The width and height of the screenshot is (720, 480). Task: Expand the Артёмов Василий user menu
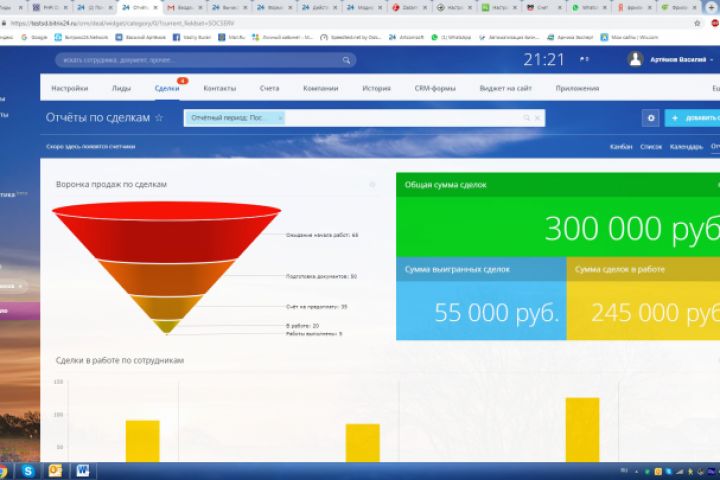pos(681,60)
